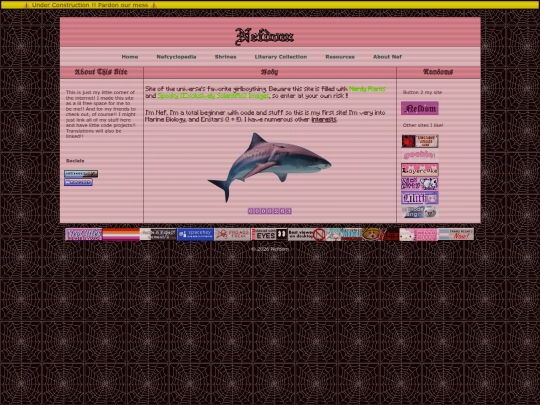Image resolution: width=540 pixels, height=405 pixels.
Task: Click the About This Site heading
Action: click(x=101, y=72)
